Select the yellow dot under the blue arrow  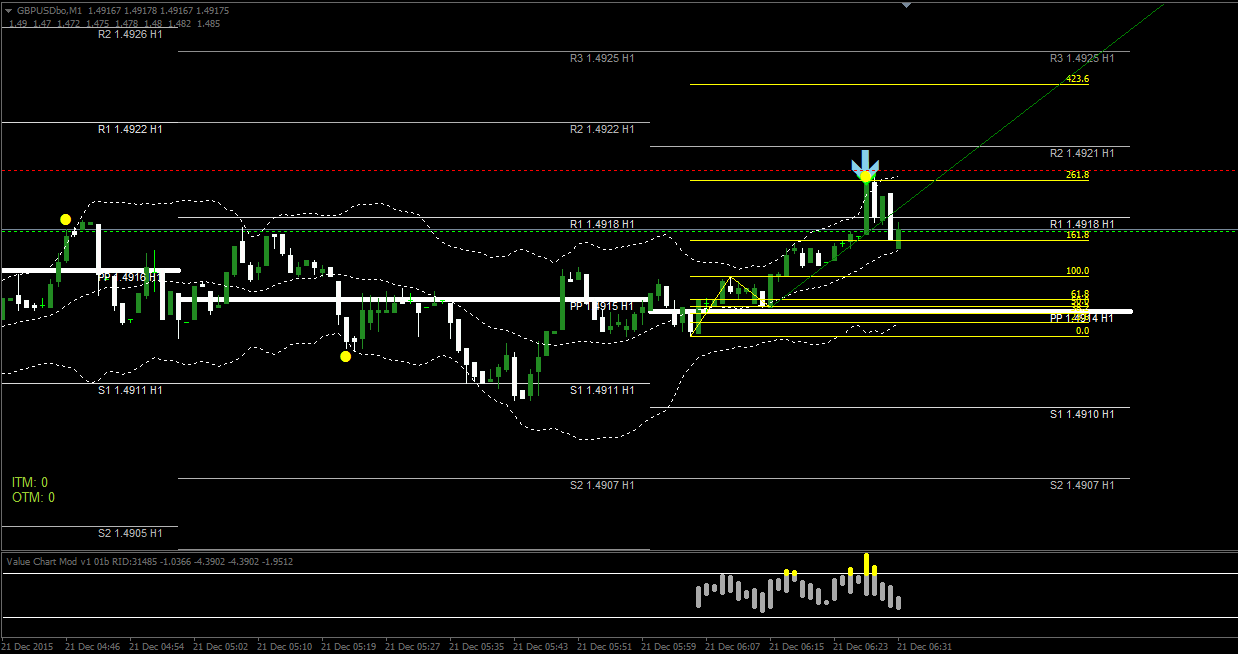(x=866, y=176)
